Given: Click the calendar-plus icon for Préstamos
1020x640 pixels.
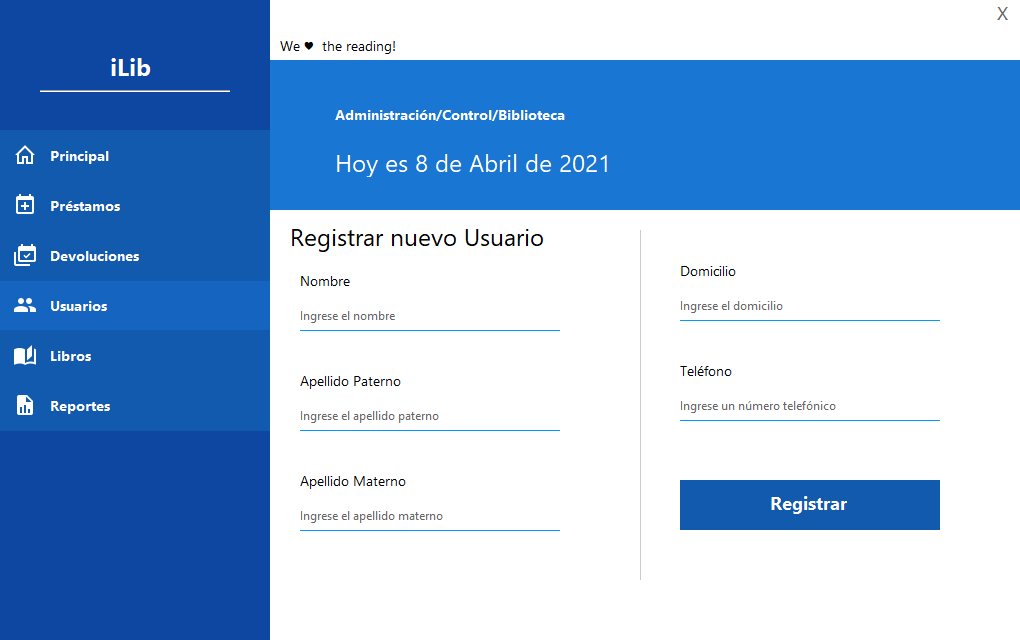Looking at the screenshot, I should pos(25,205).
